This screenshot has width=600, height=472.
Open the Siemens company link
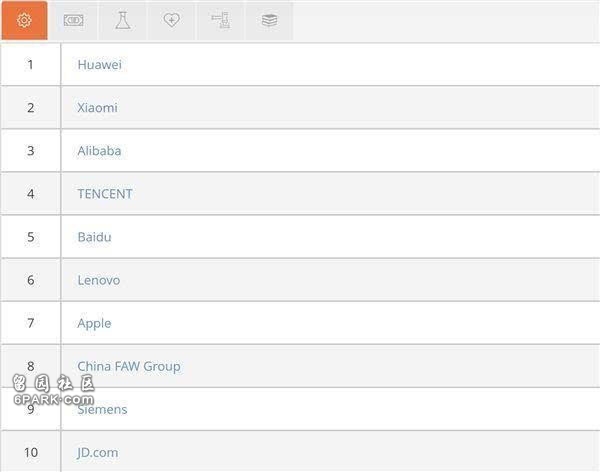click(102, 409)
